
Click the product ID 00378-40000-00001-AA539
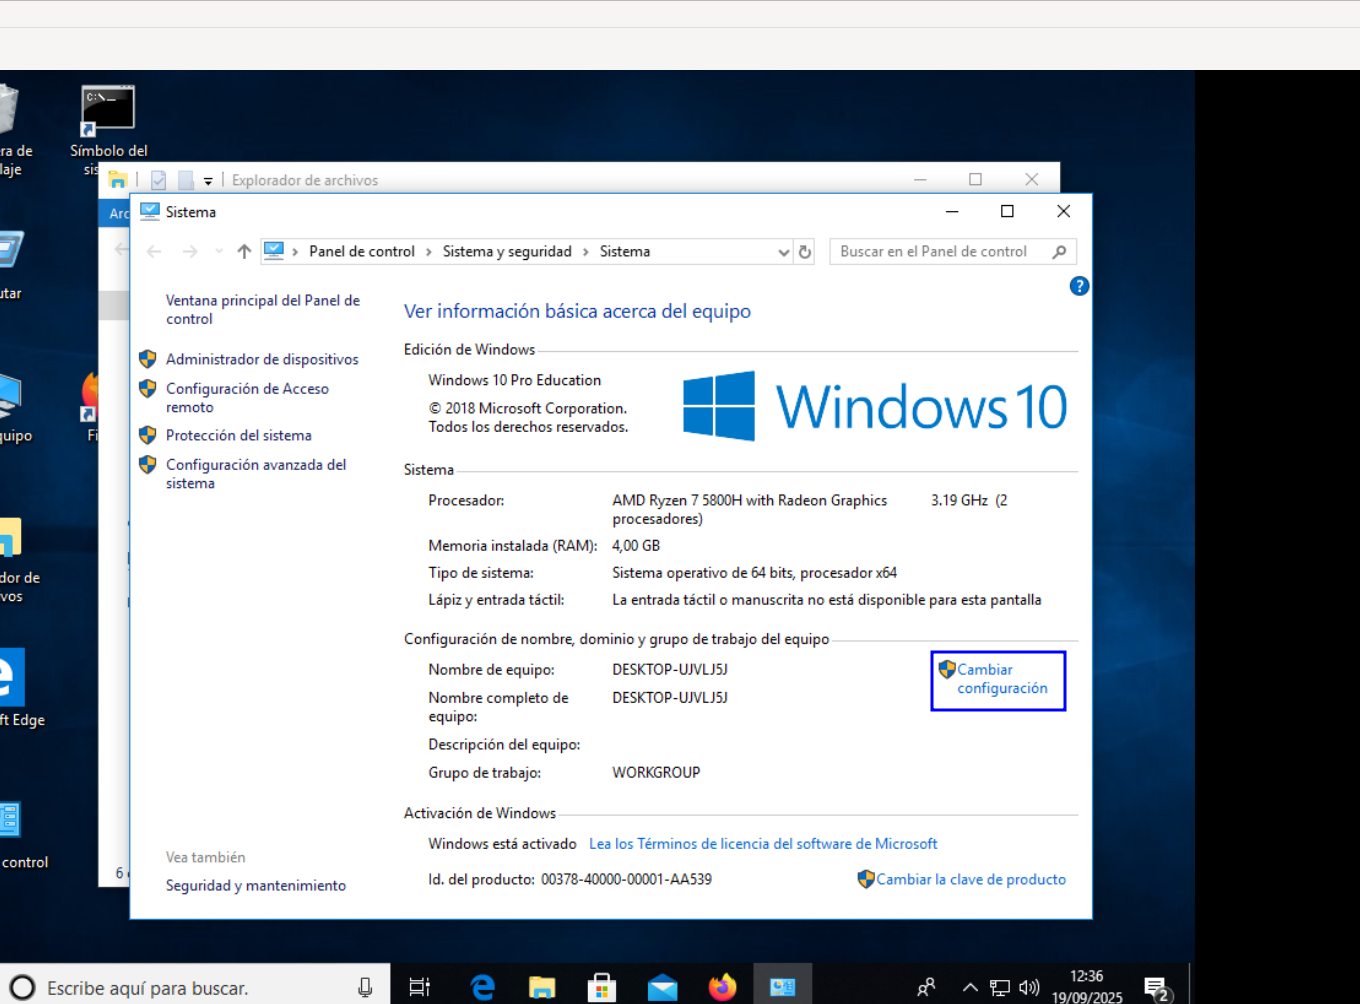tap(627, 879)
